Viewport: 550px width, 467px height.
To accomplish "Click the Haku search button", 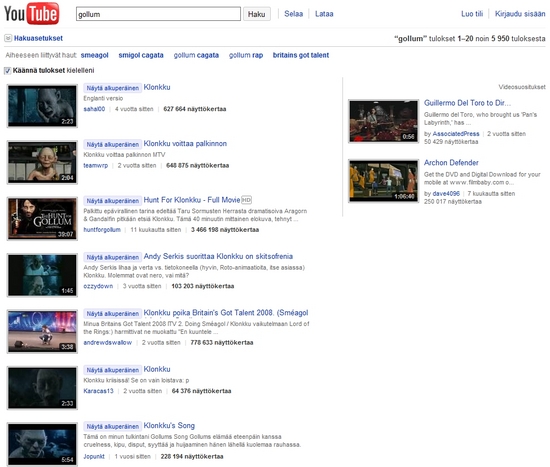I will (257, 14).
